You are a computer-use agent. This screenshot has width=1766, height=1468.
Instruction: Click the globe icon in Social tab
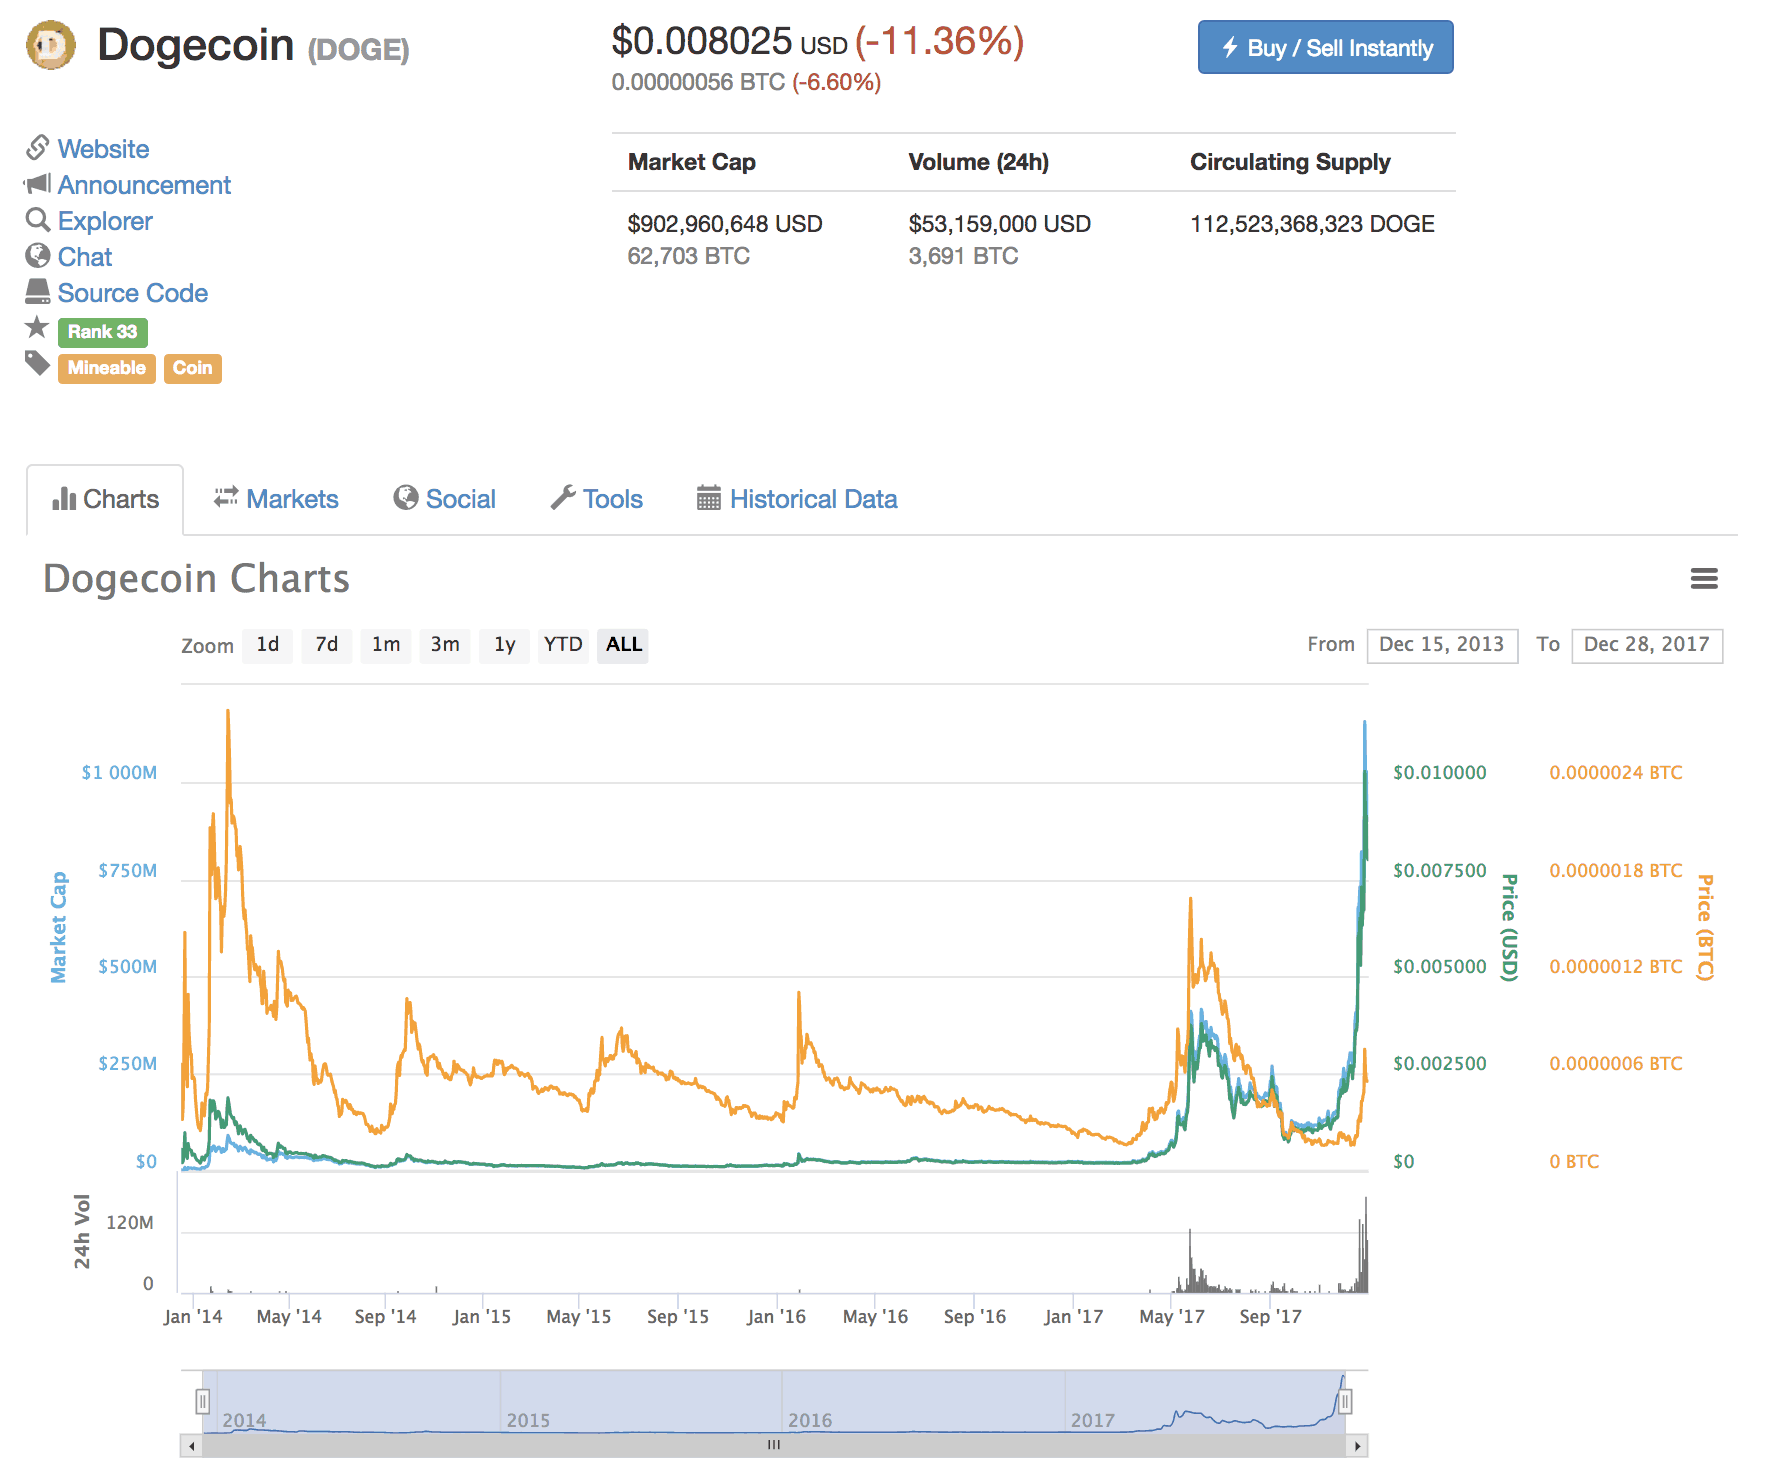(x=405, y=497)
